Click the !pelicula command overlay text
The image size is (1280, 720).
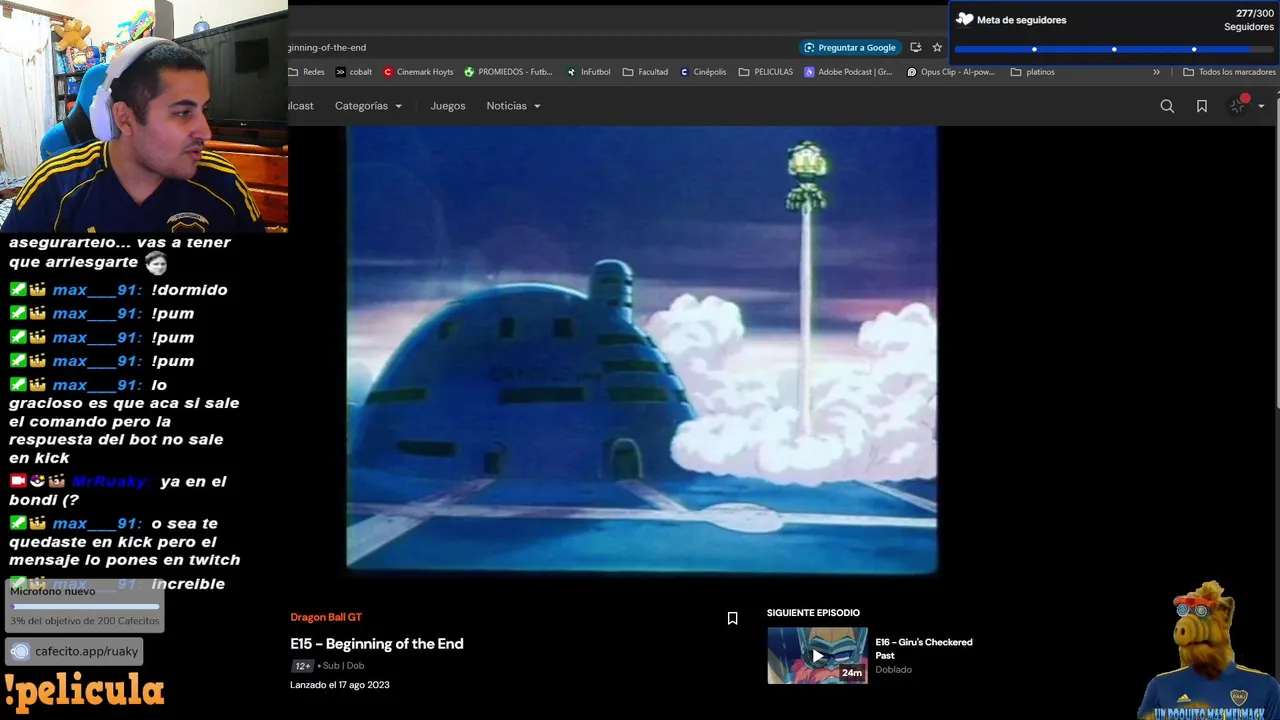84,690
